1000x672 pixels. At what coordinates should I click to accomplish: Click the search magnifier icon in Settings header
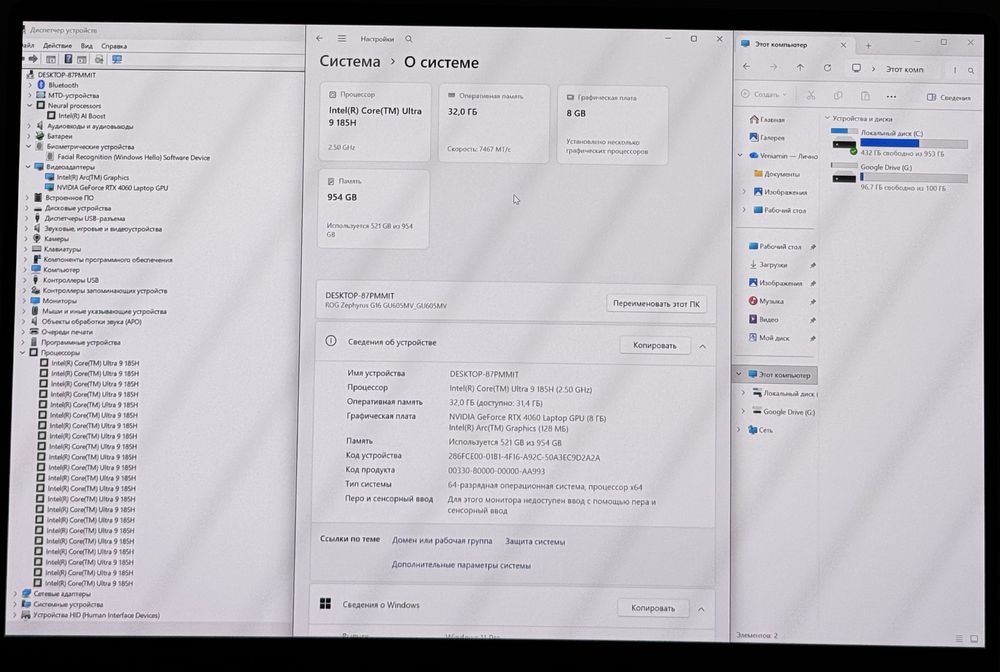(409, 39)
